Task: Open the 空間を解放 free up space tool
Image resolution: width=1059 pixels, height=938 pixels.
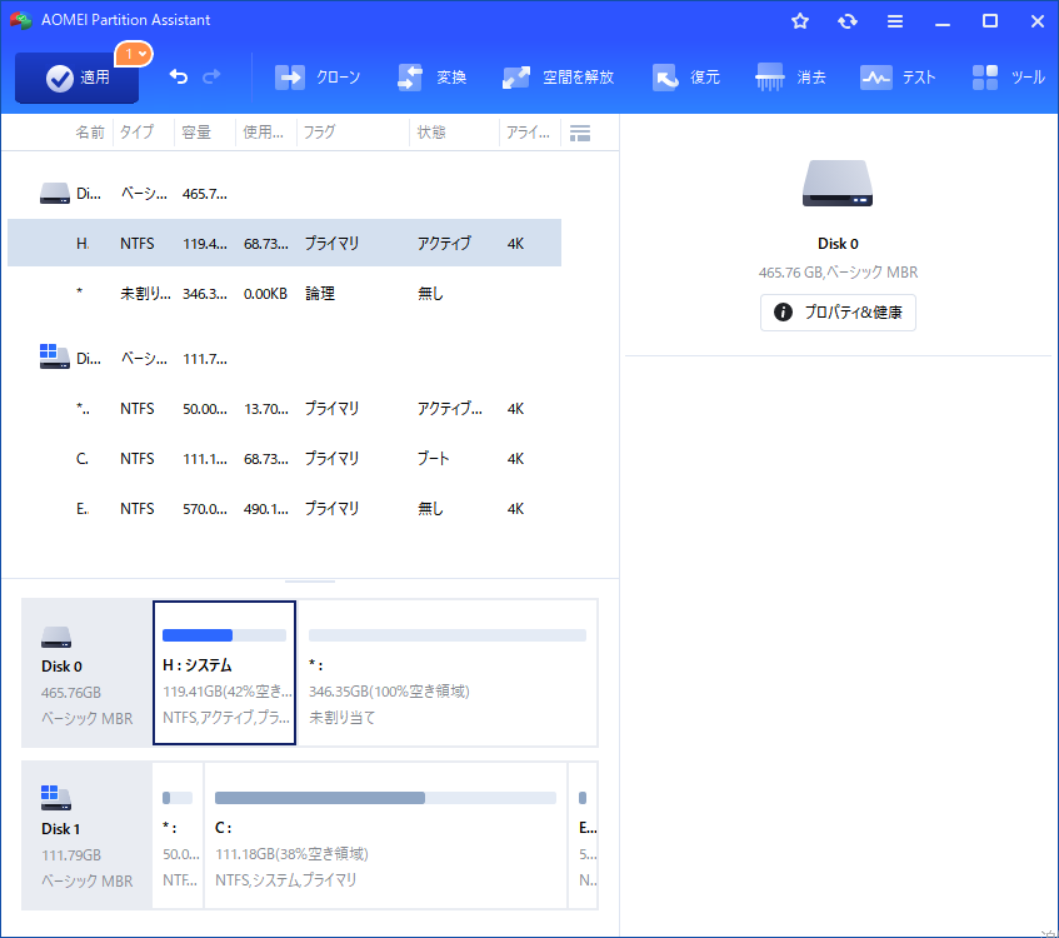Action: [558, 78]
